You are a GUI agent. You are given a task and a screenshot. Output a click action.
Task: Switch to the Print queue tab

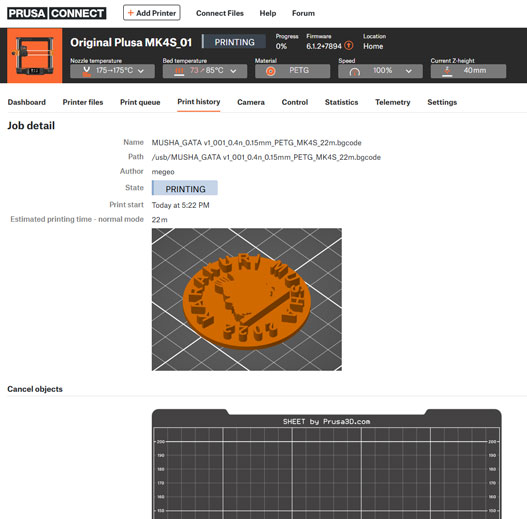click(140, 102)
